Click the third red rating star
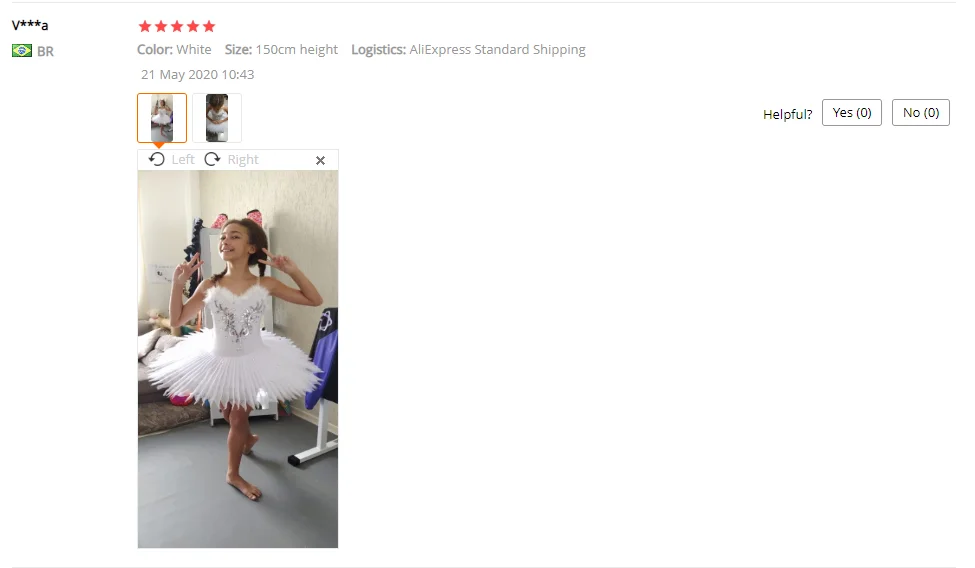975x568 pixels. tap(177, 26)
